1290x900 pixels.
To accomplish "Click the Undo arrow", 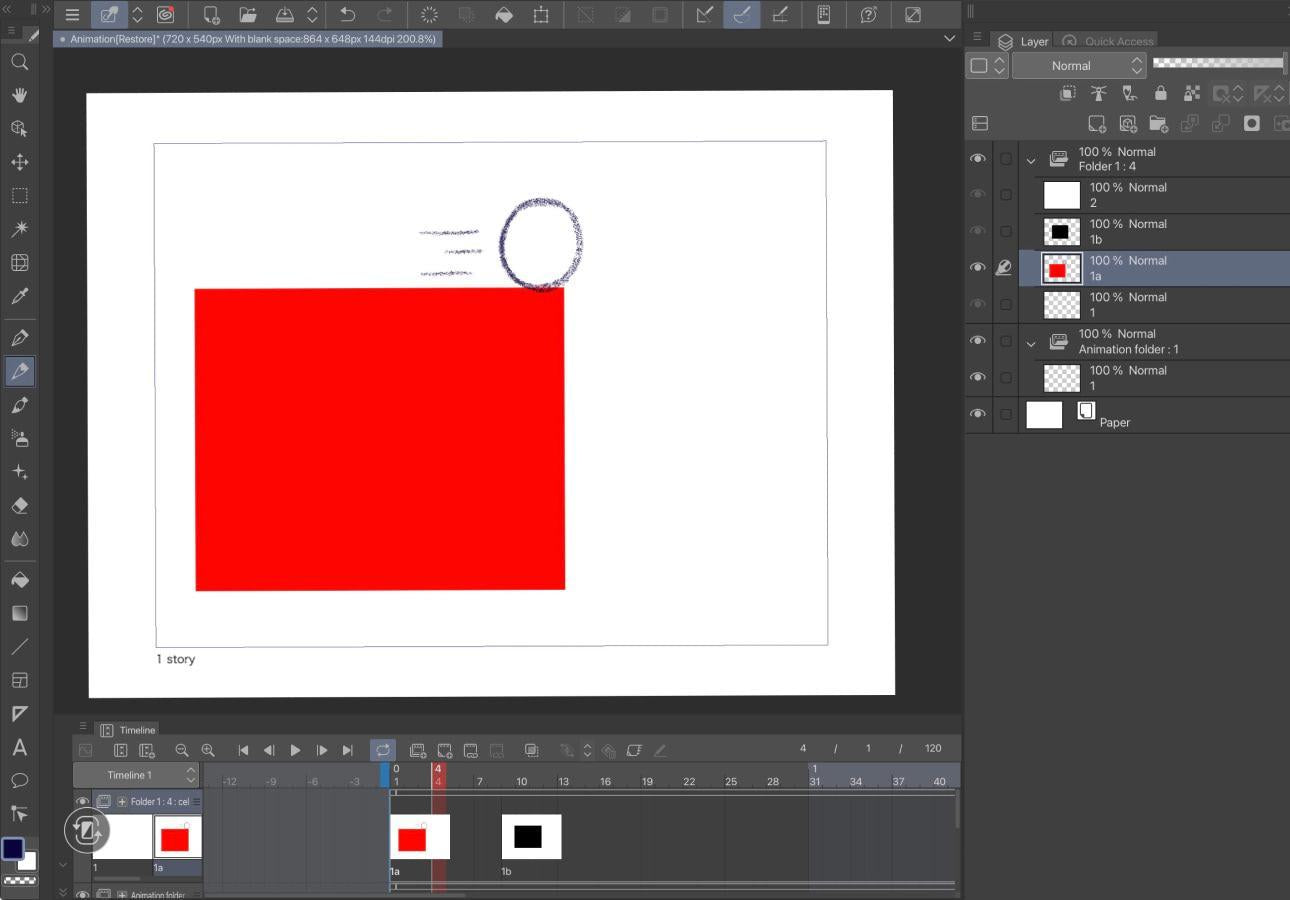I will pos(347,15).
